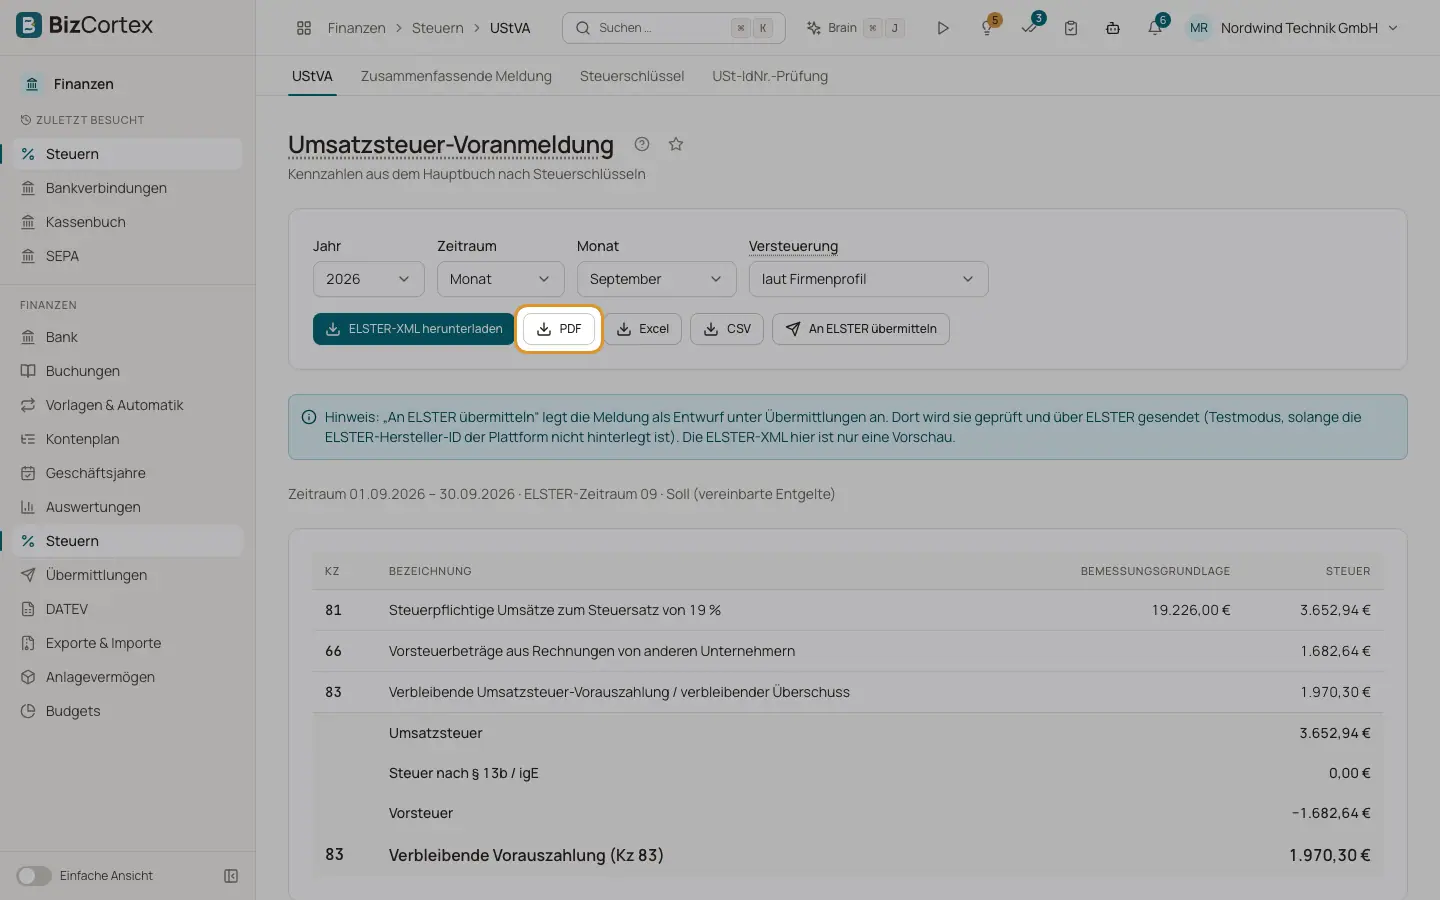
Task: Download the CSV export
Action: pyautogui.click(x=727, y=329)
